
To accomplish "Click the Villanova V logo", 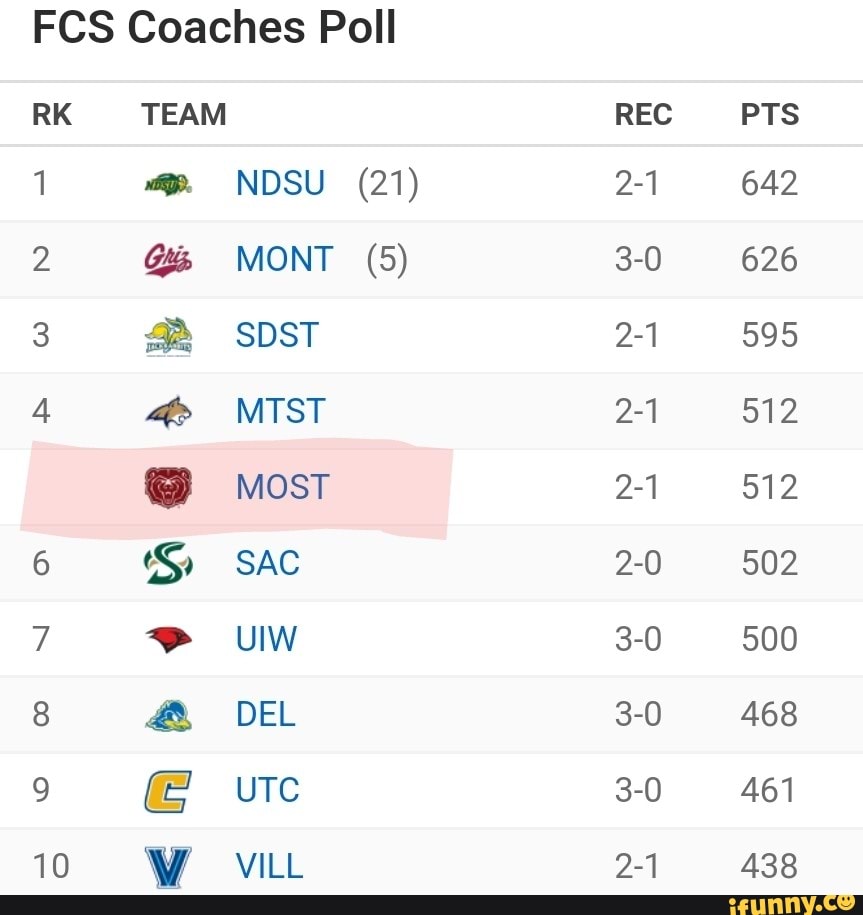I will tap(168, 866).
